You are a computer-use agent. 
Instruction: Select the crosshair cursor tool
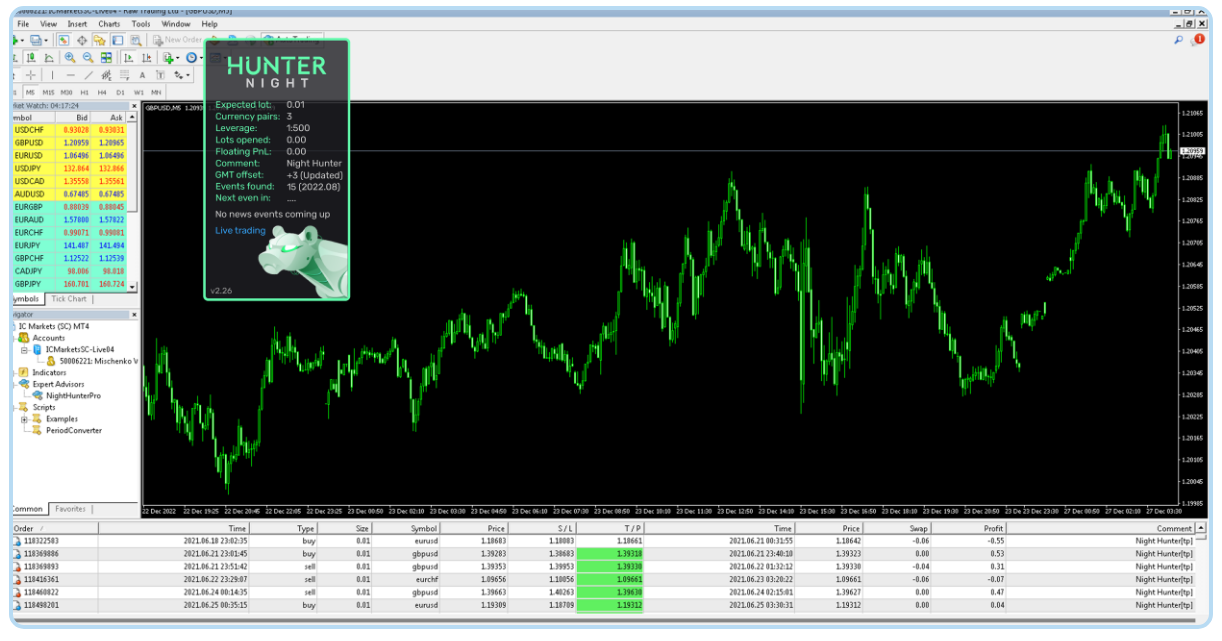coord(31,75)
